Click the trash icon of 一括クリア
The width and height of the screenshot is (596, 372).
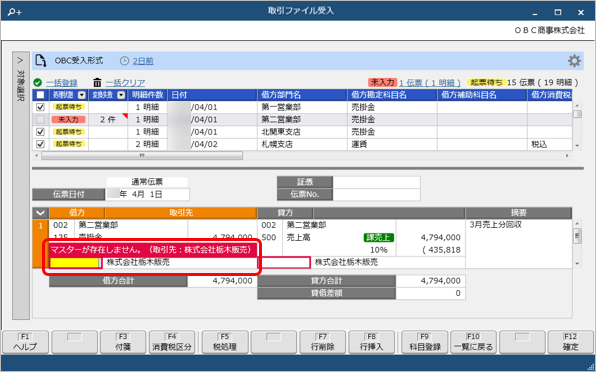pos(97,82)
